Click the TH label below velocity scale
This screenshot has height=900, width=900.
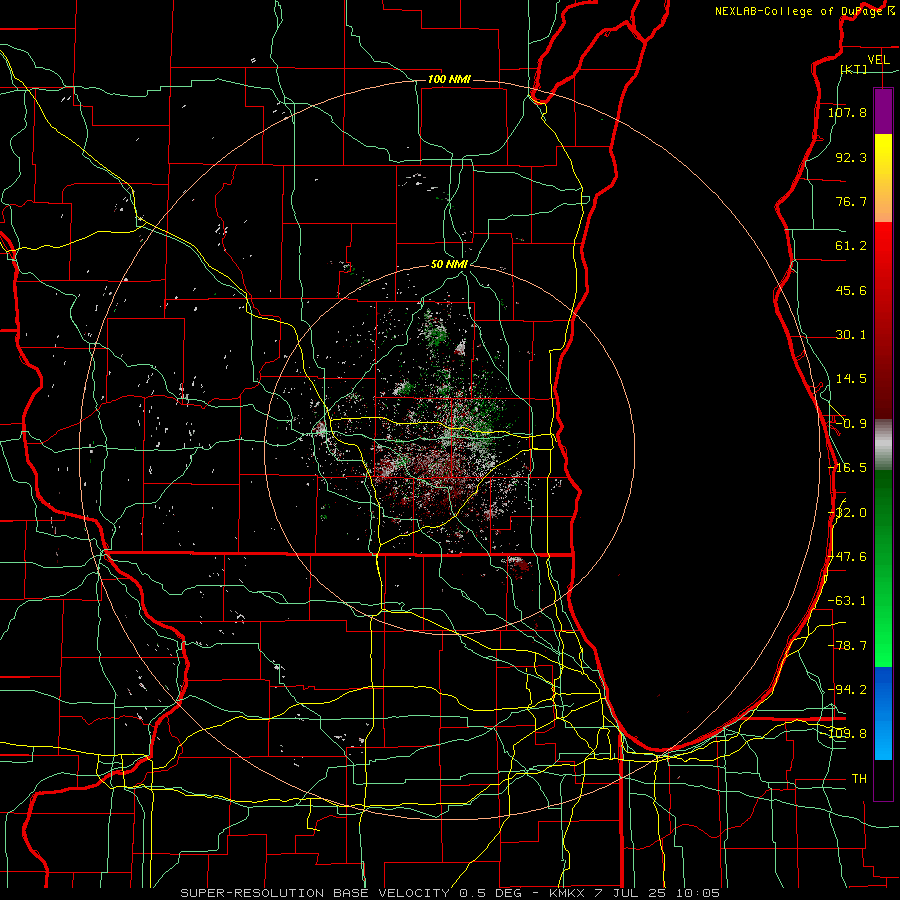(859, 779)
